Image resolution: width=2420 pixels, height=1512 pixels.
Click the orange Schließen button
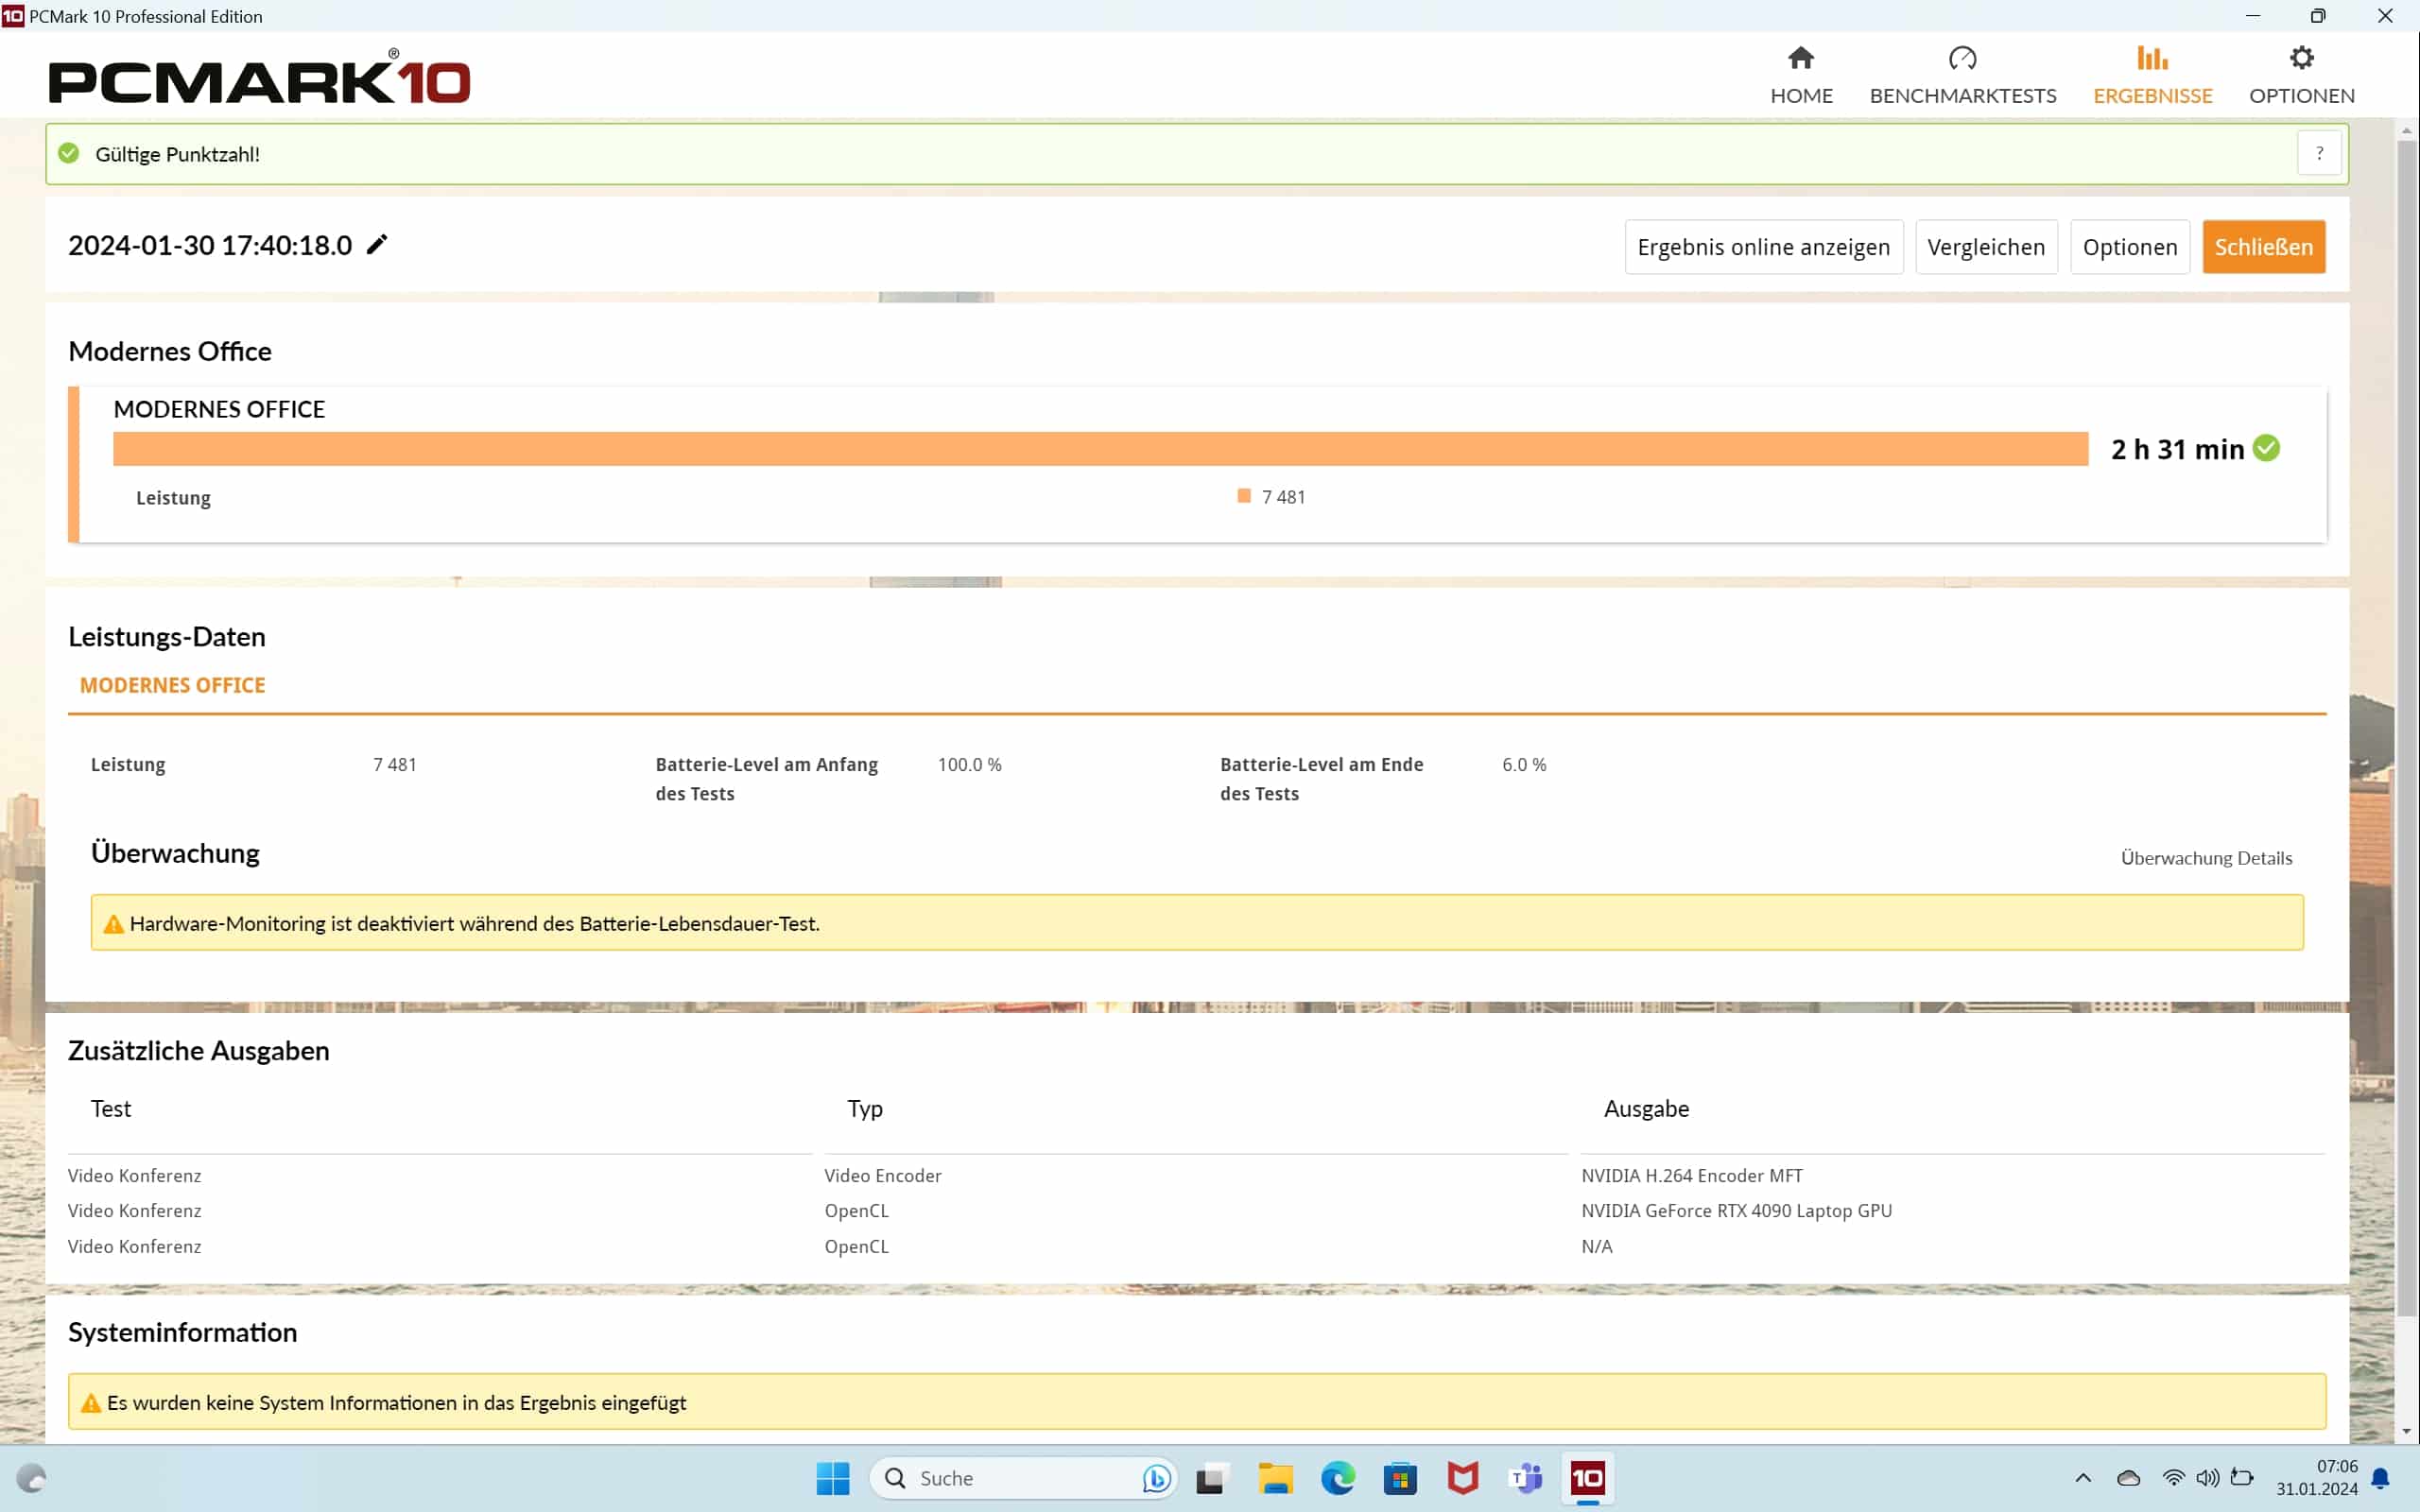(x=2263, y=247)
